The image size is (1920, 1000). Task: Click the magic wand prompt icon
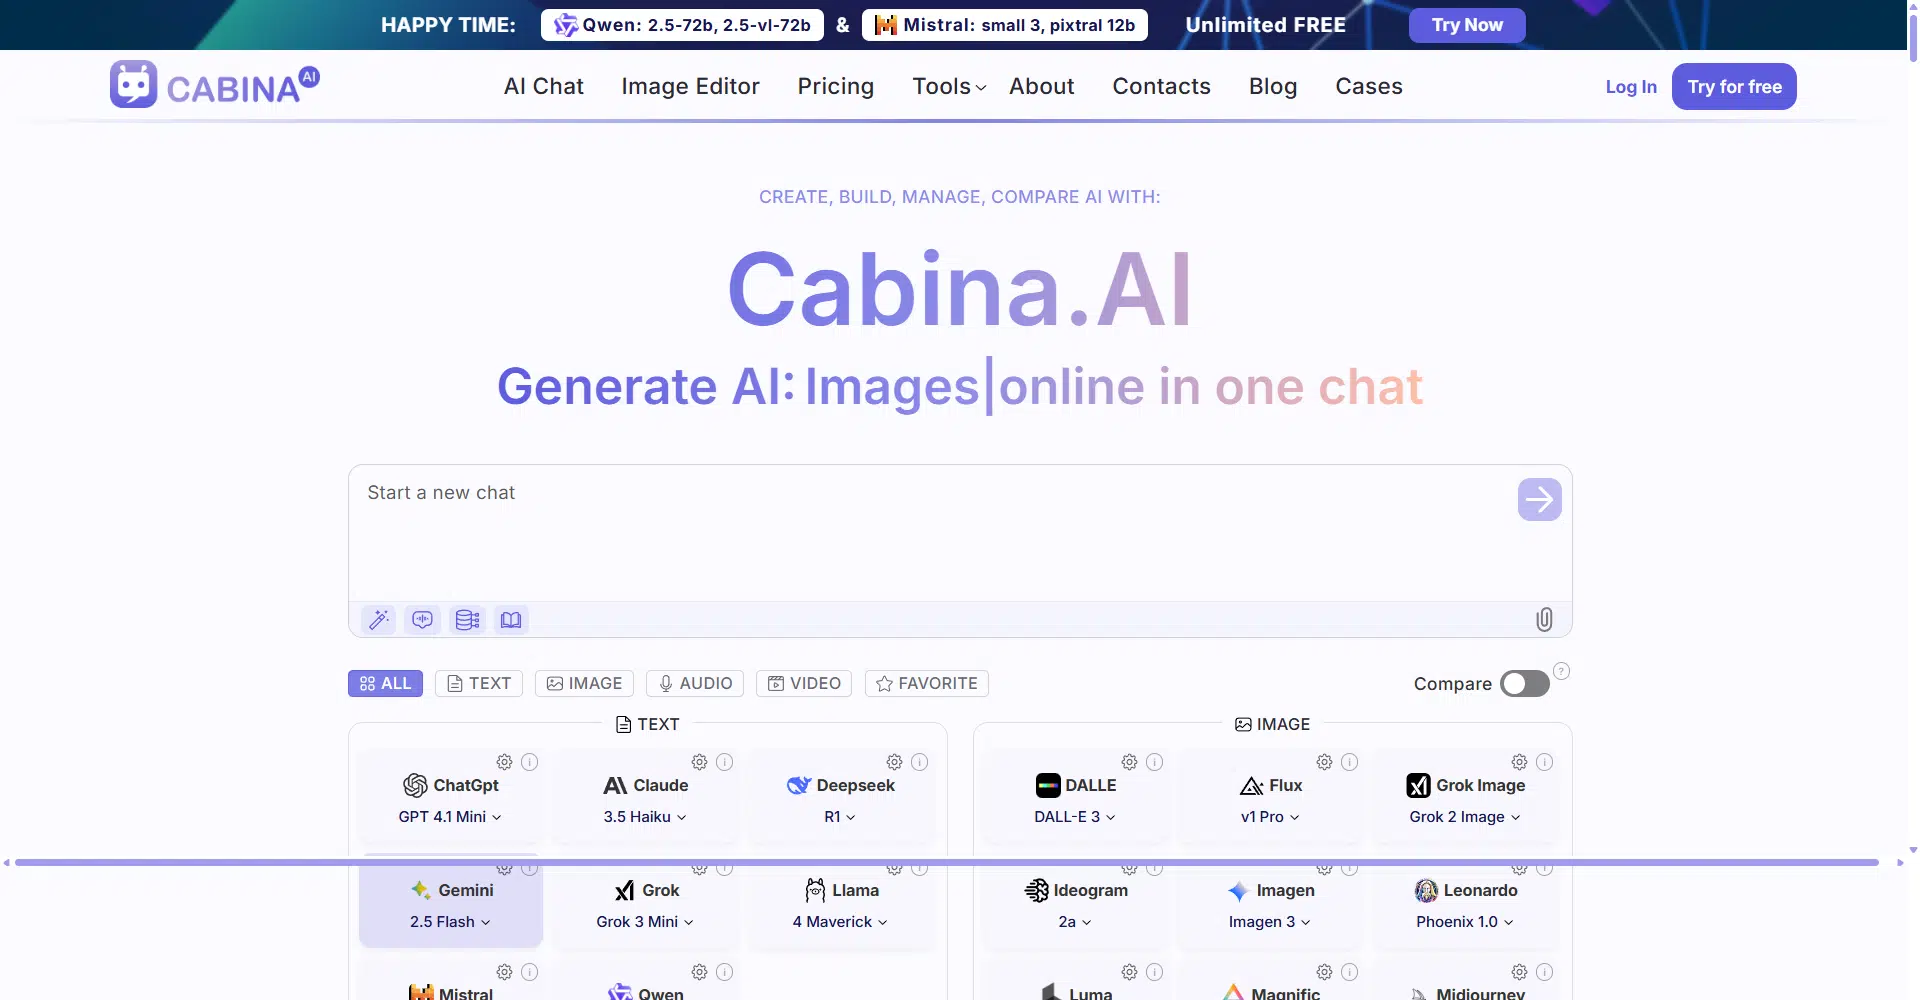[x=379, y=620]
